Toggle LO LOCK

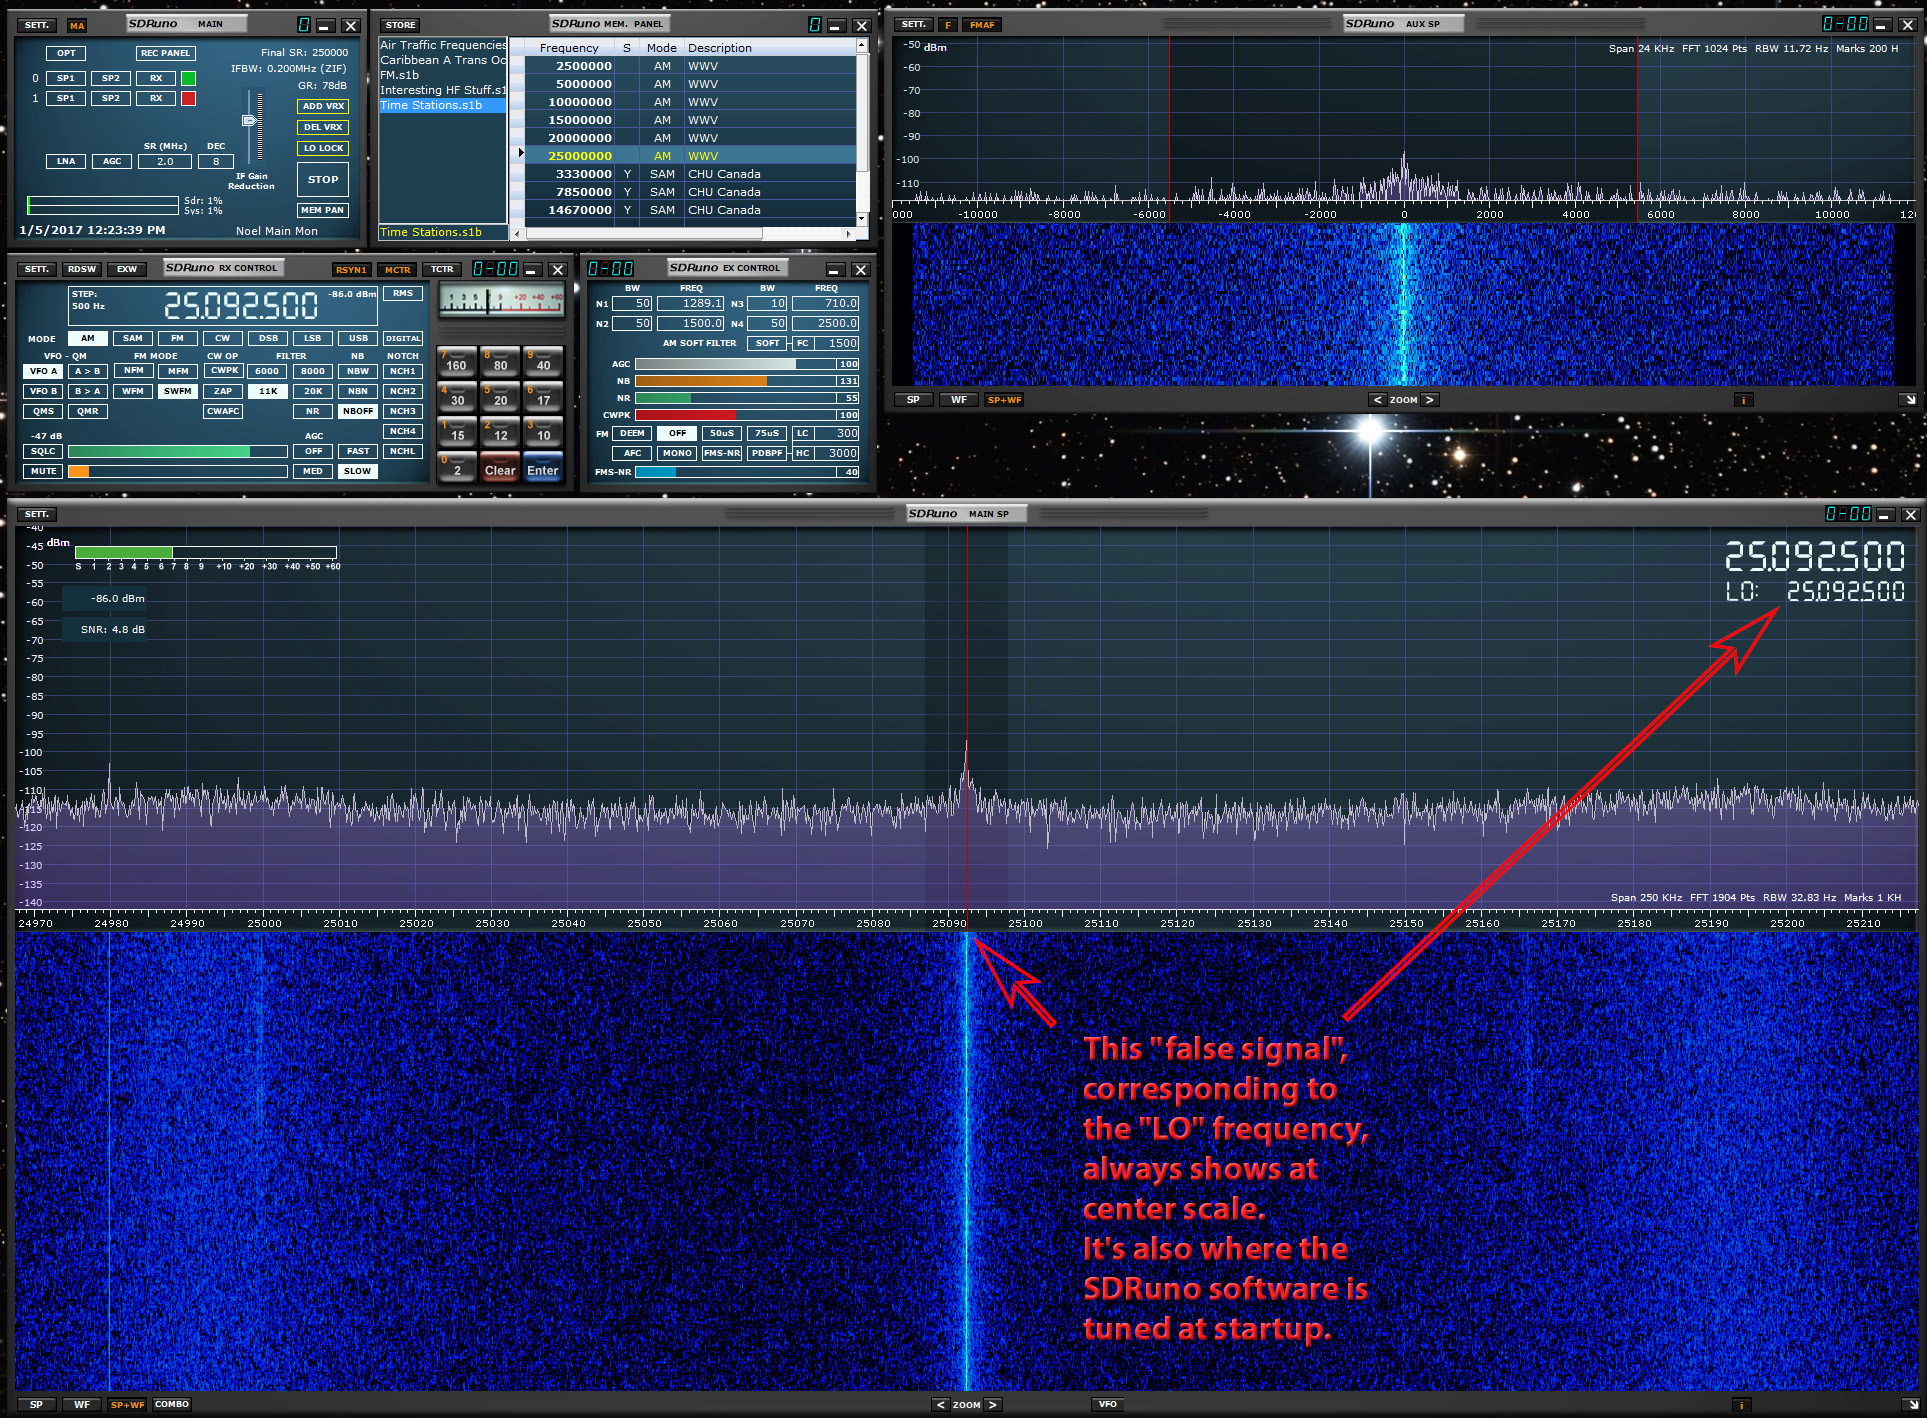coord(323,148)
